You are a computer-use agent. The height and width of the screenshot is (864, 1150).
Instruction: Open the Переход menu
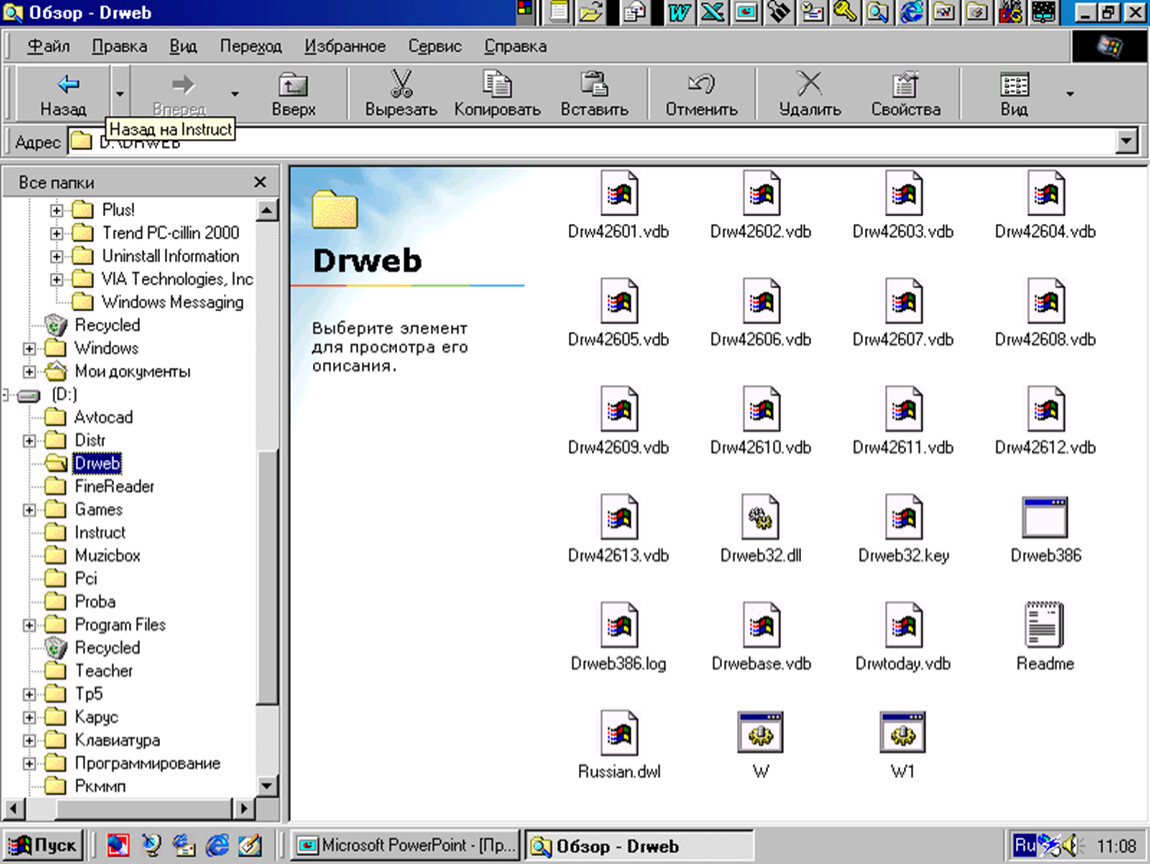(x=251, y=46)
